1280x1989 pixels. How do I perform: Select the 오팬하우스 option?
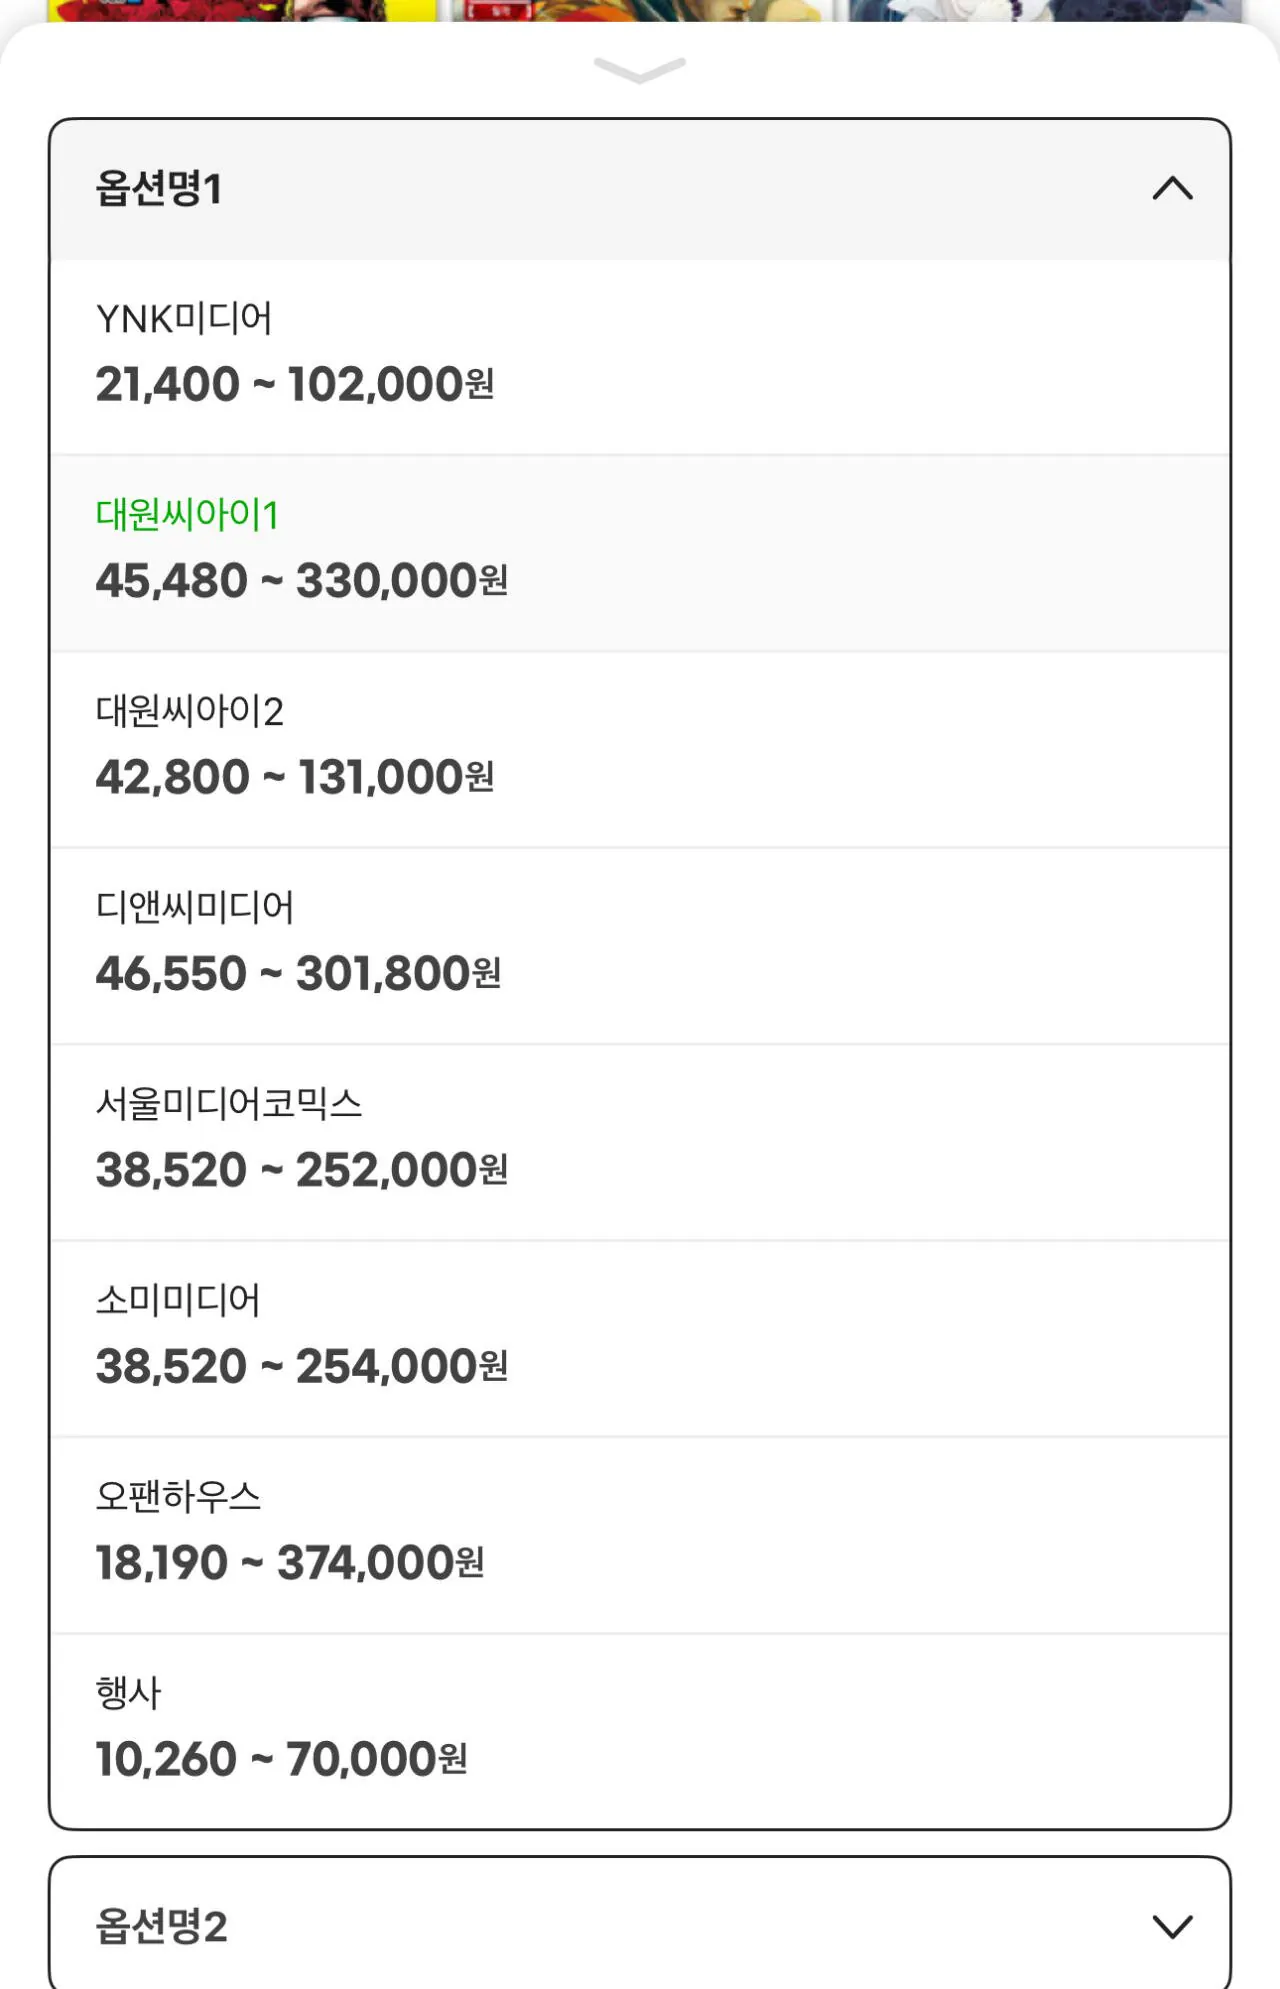coord(178,1496)
